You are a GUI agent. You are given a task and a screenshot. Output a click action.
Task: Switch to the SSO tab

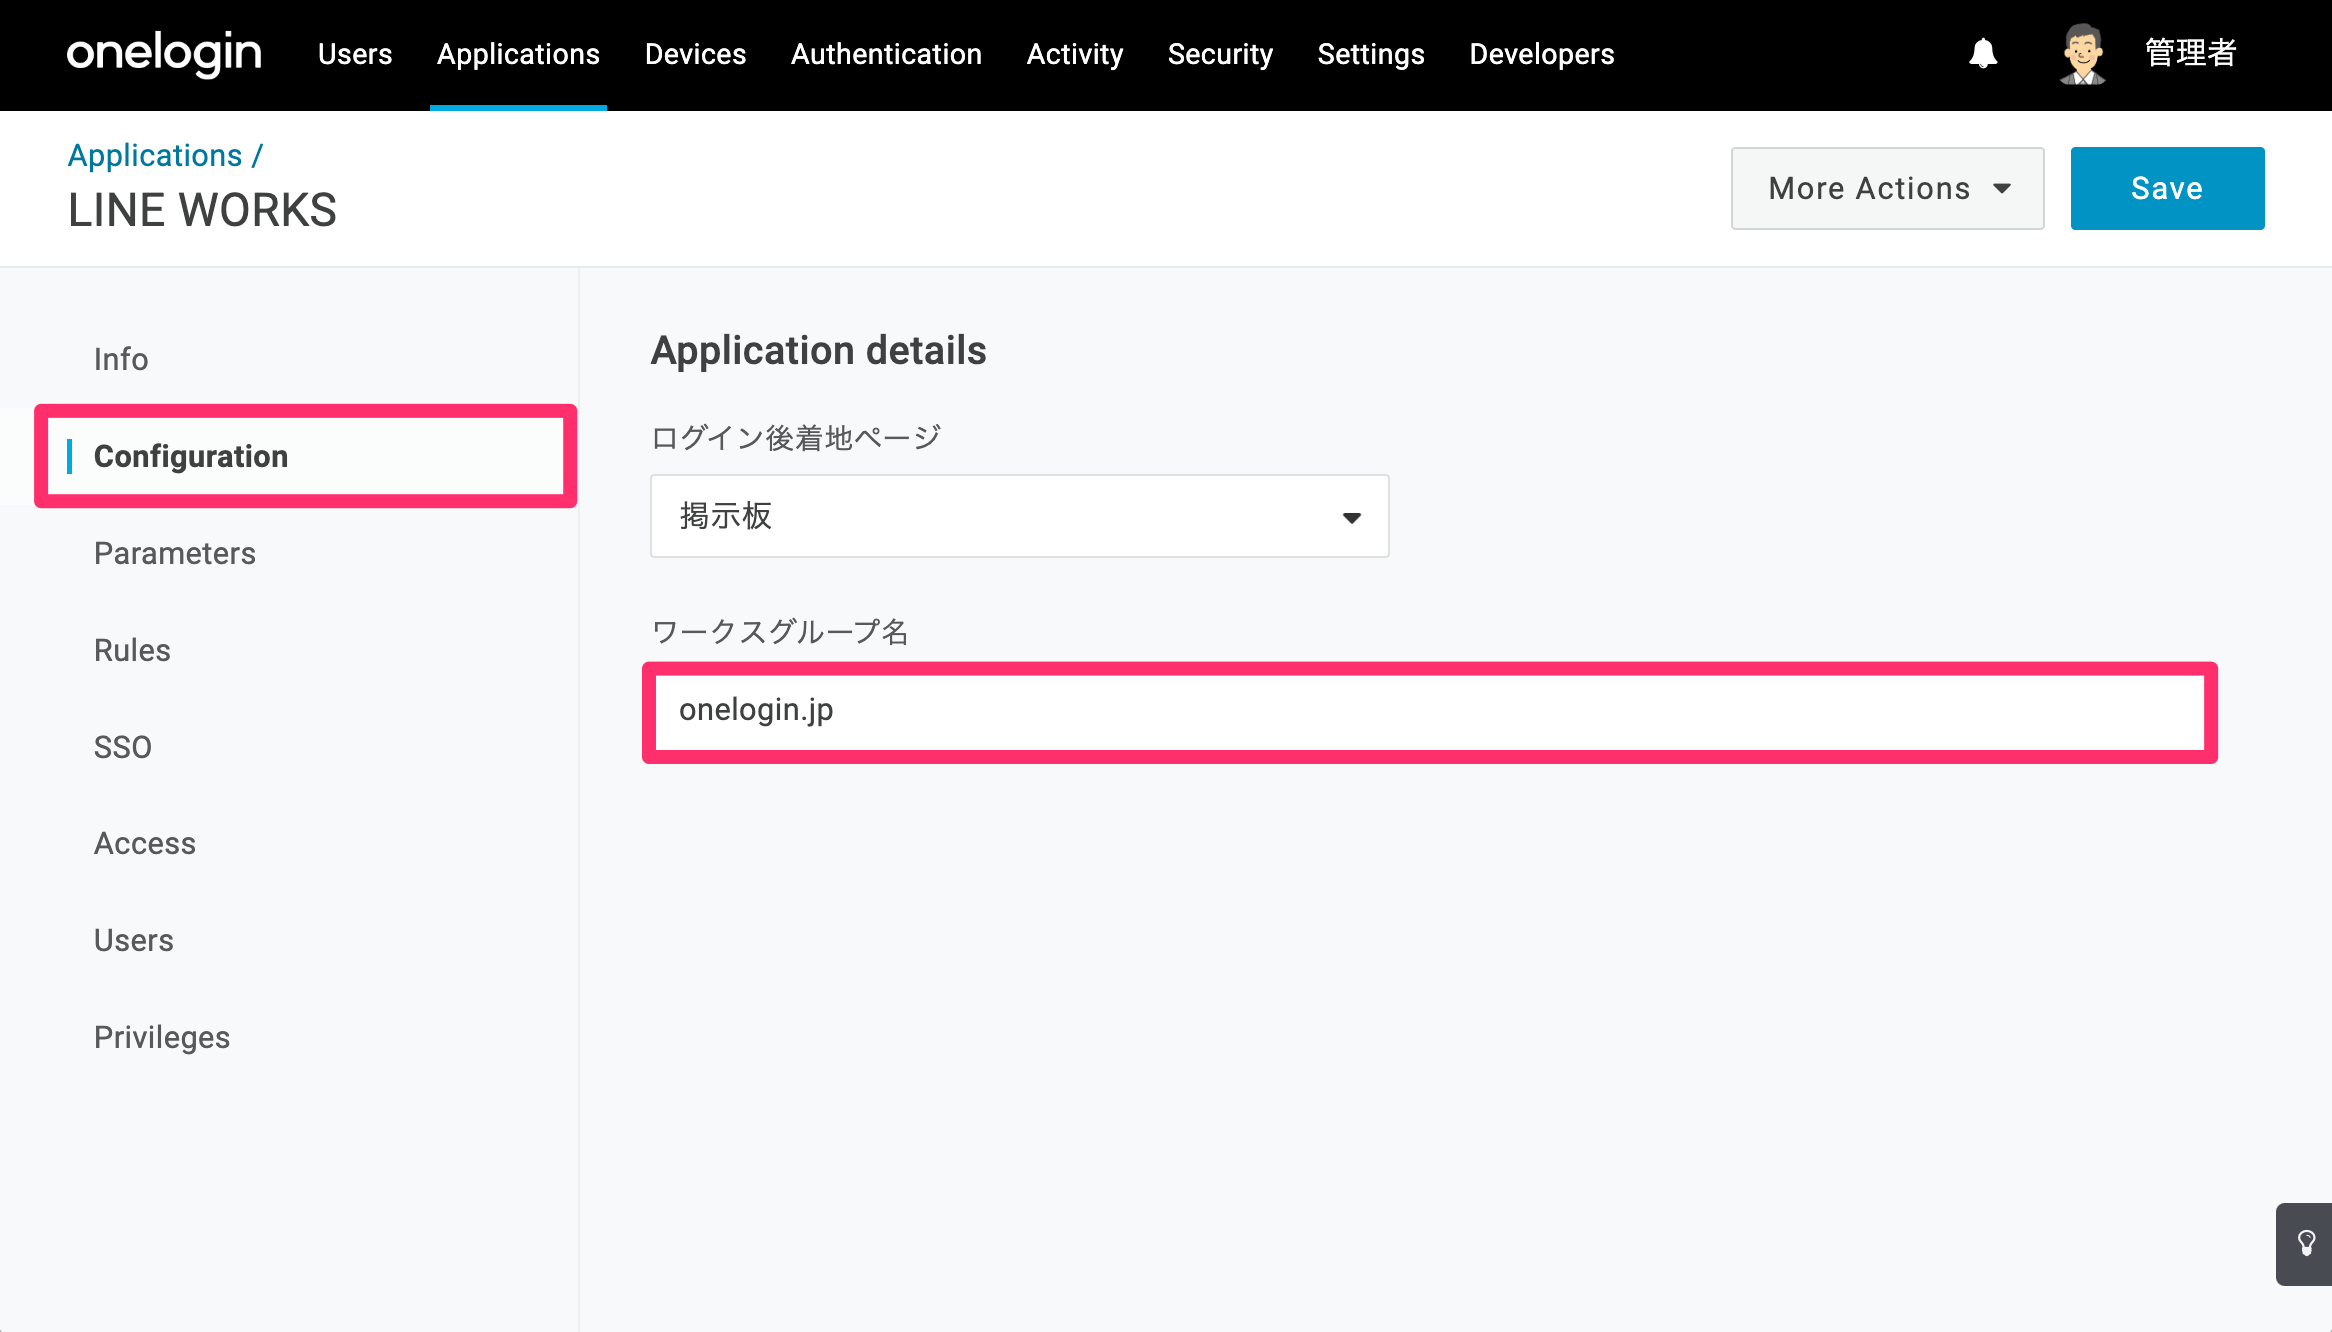point(123,747)
